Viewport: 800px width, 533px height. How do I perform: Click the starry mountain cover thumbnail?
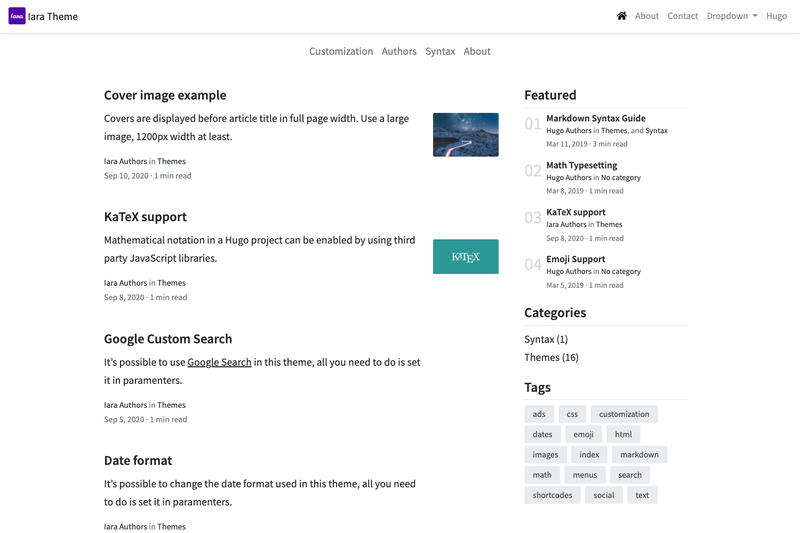(x=466, y=135)
